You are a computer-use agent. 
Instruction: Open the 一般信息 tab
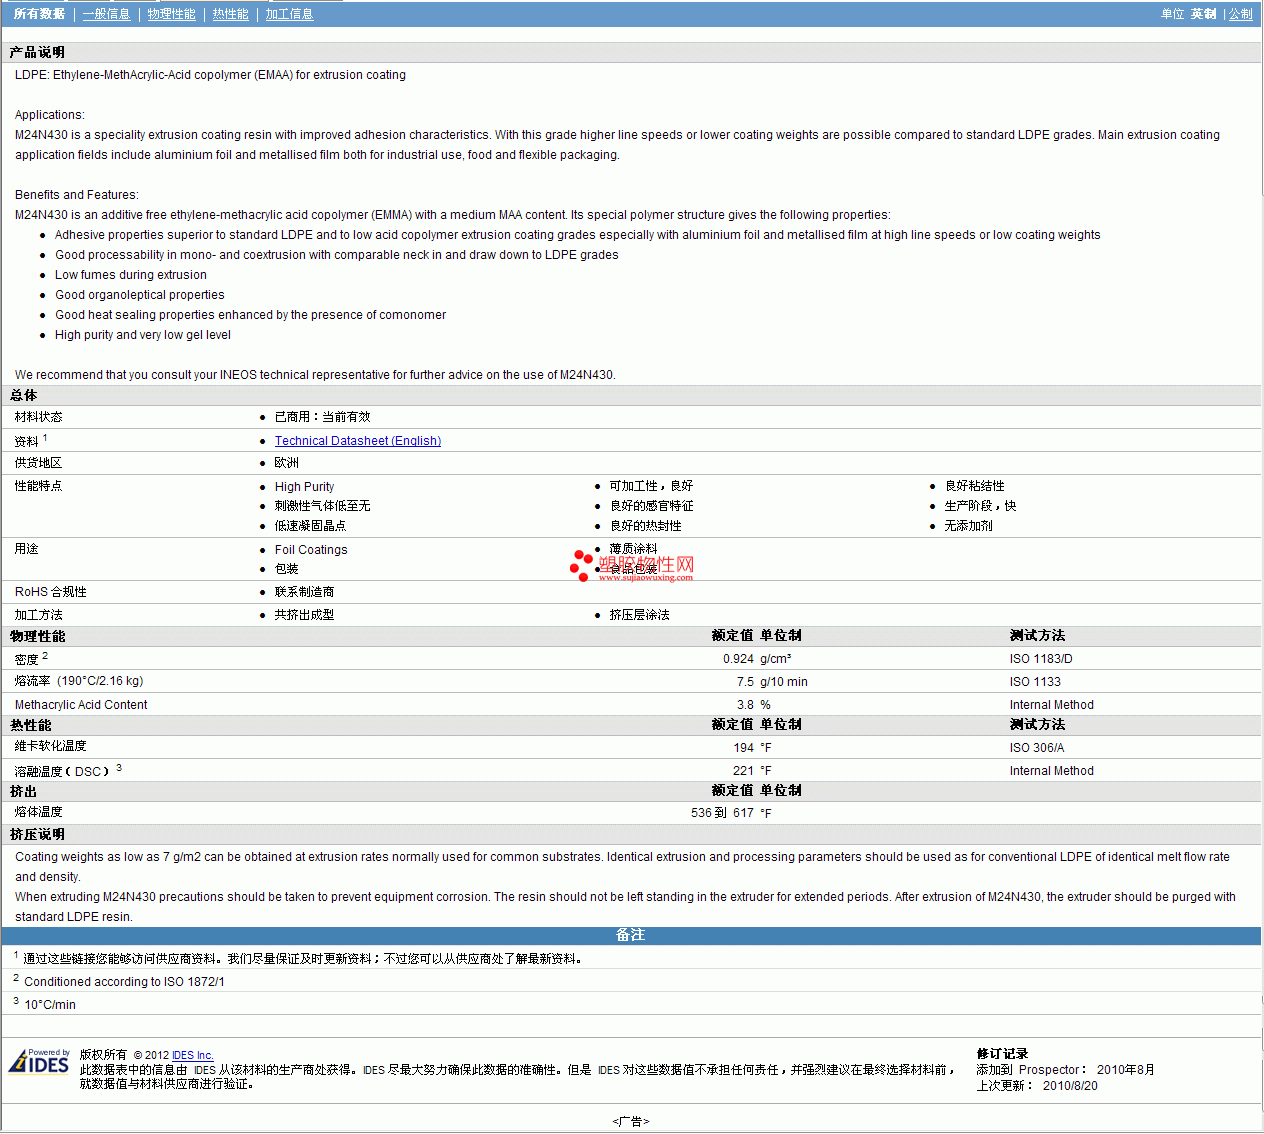click(106, 14)
